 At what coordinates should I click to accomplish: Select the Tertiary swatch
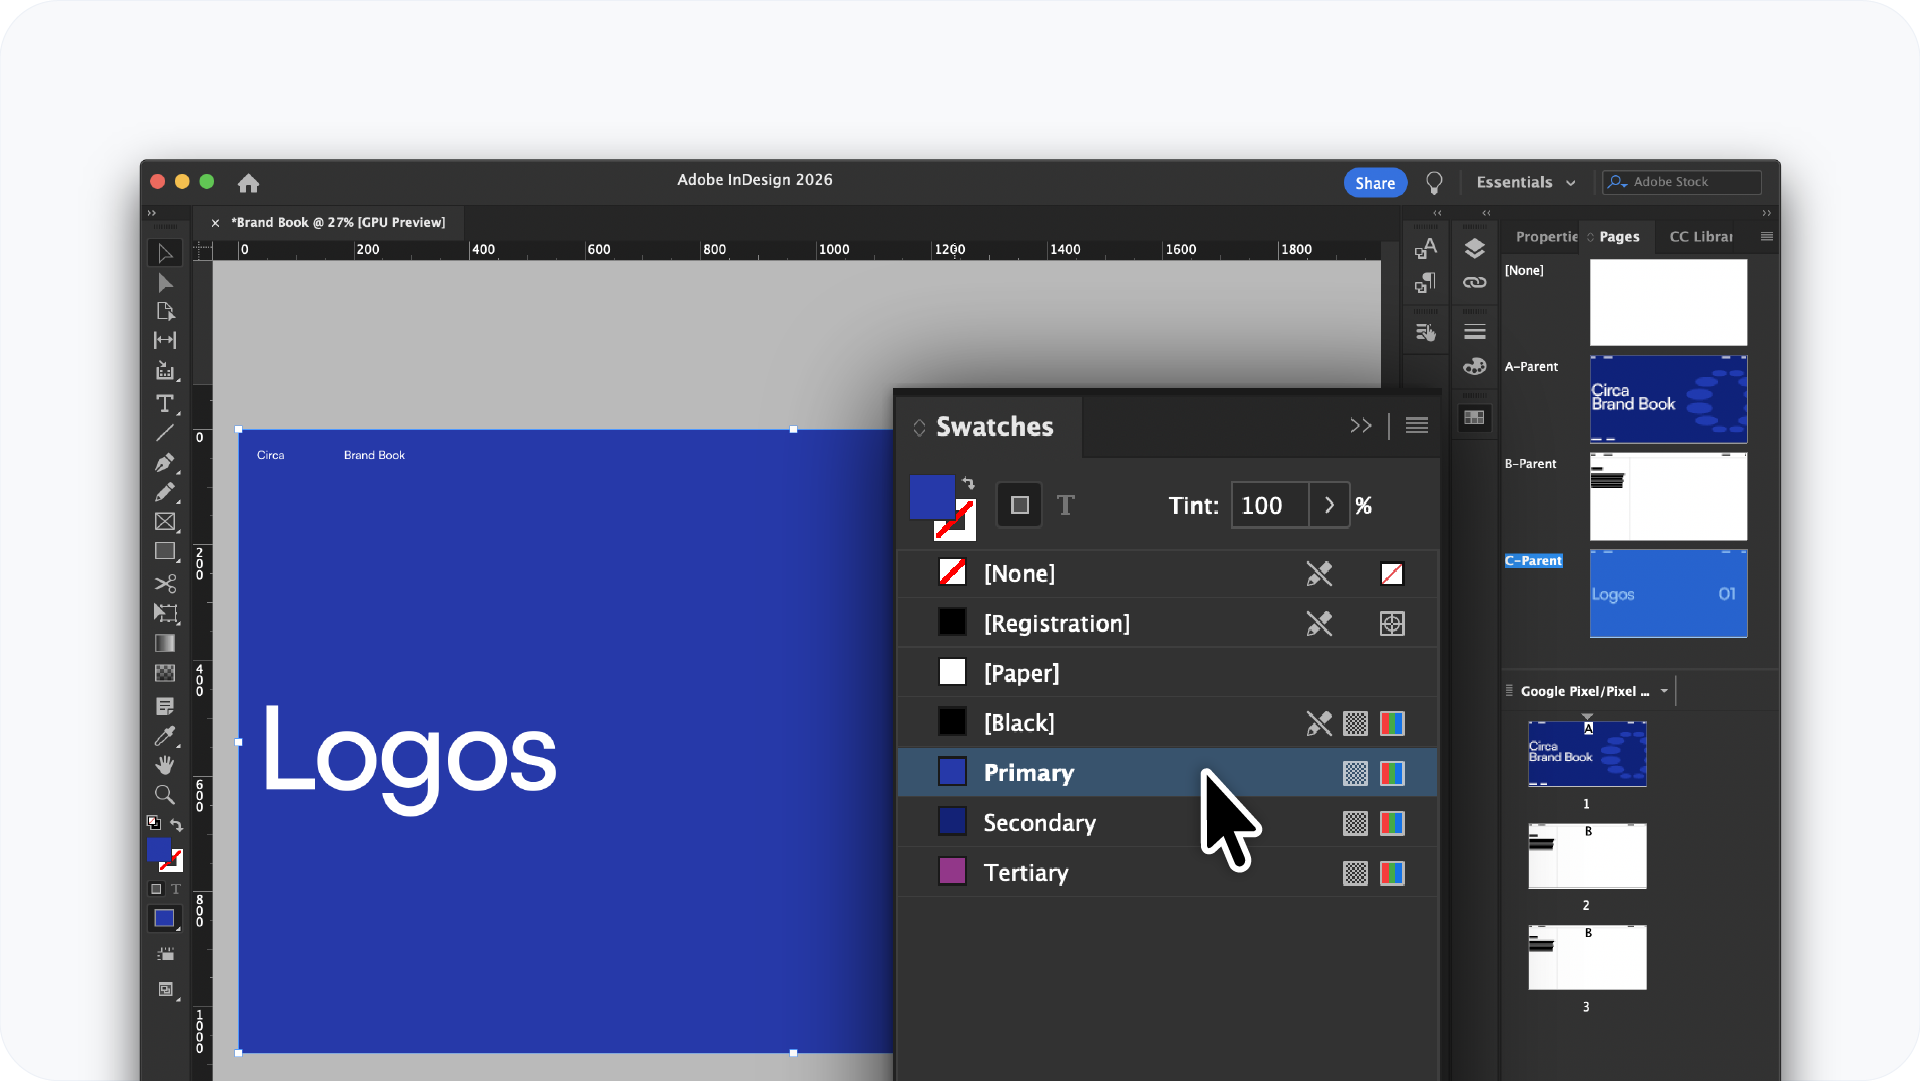[1167, 873]
